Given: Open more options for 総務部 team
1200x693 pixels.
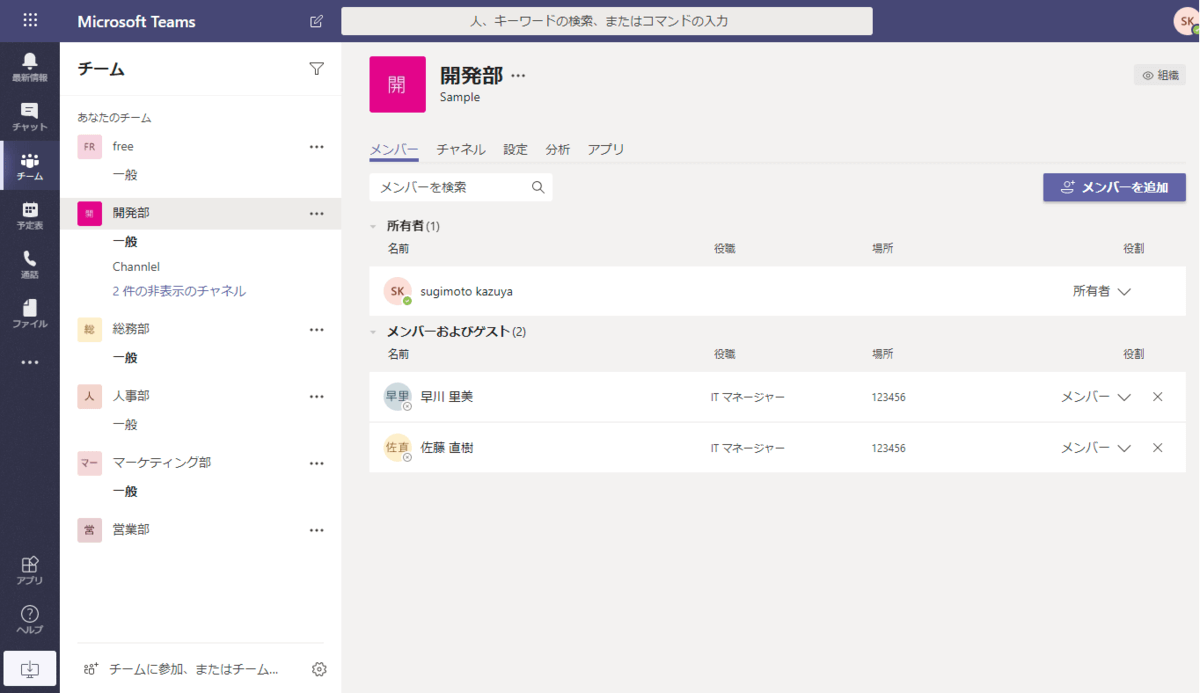Looking at the screenshot, I should click(317, 330).
